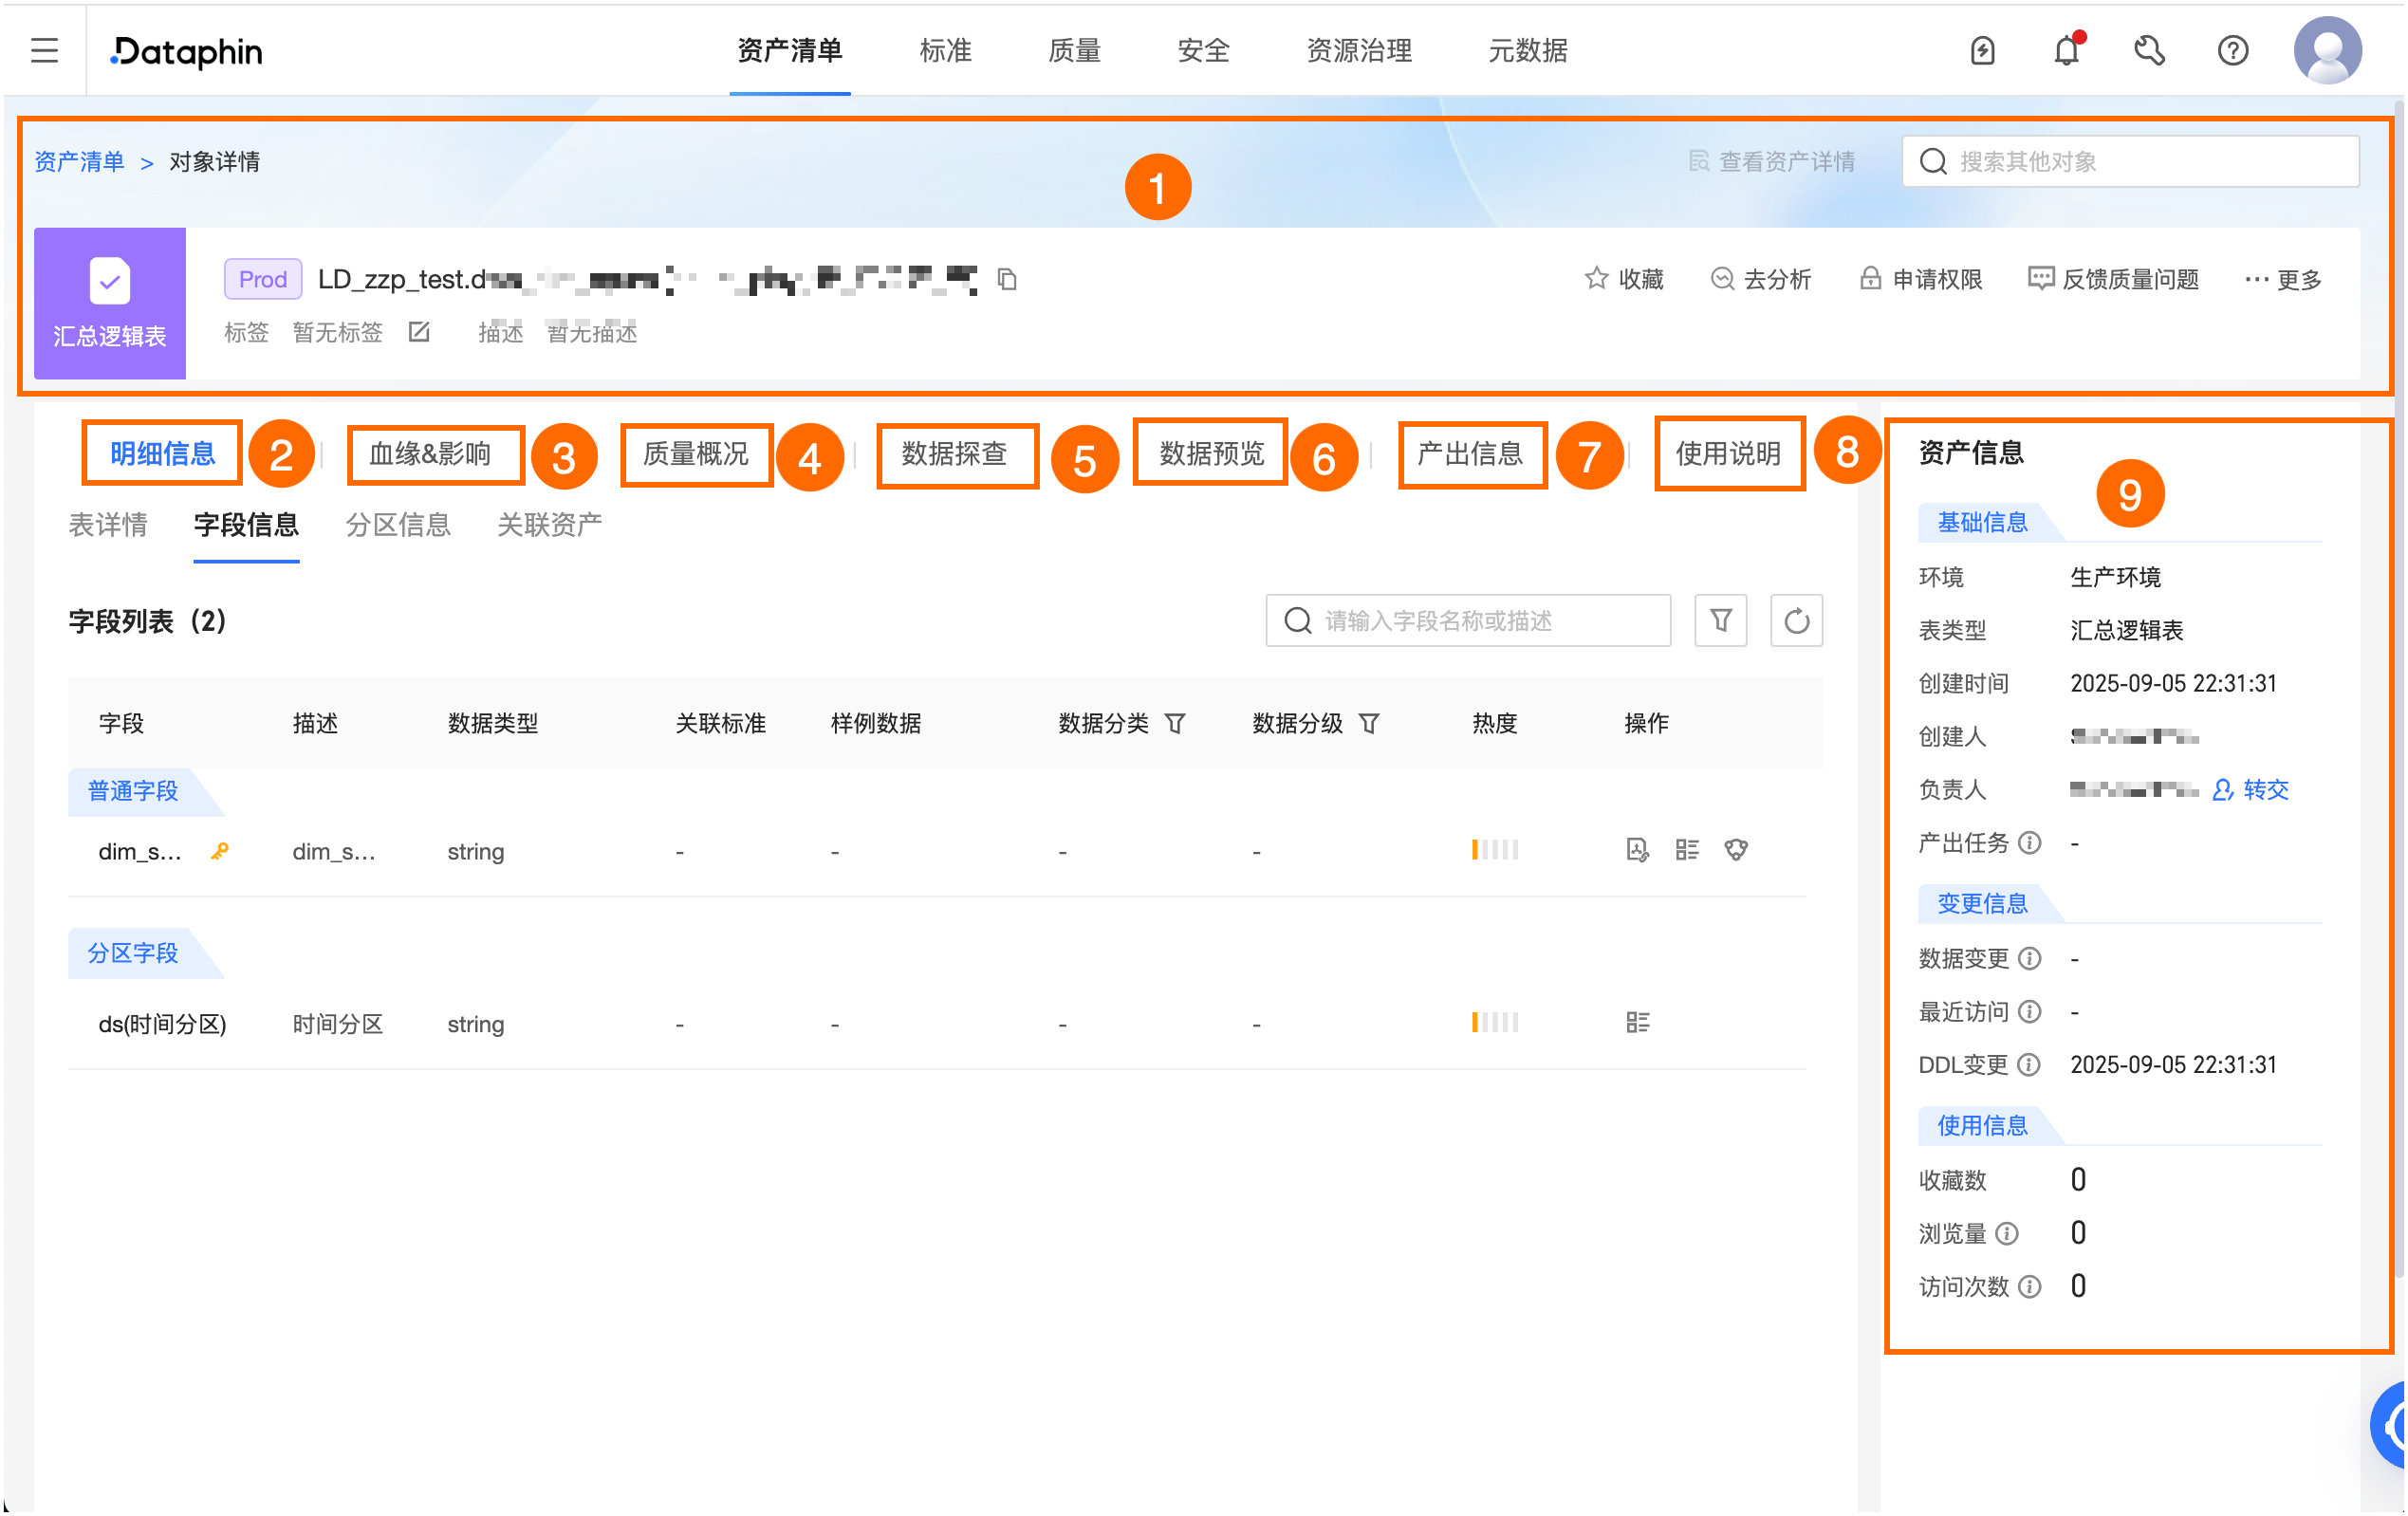2408x1516 pixels.
Task: Open the hamburger menu icon
Action: (x=44, y=50)
